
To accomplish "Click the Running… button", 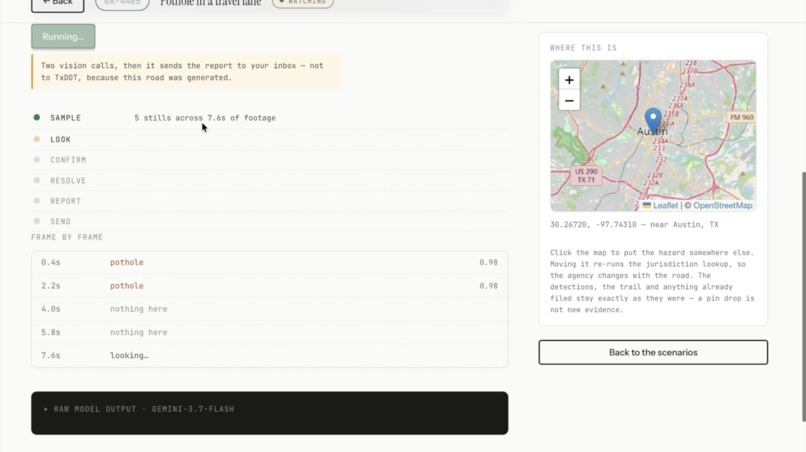I will (63, 37).
